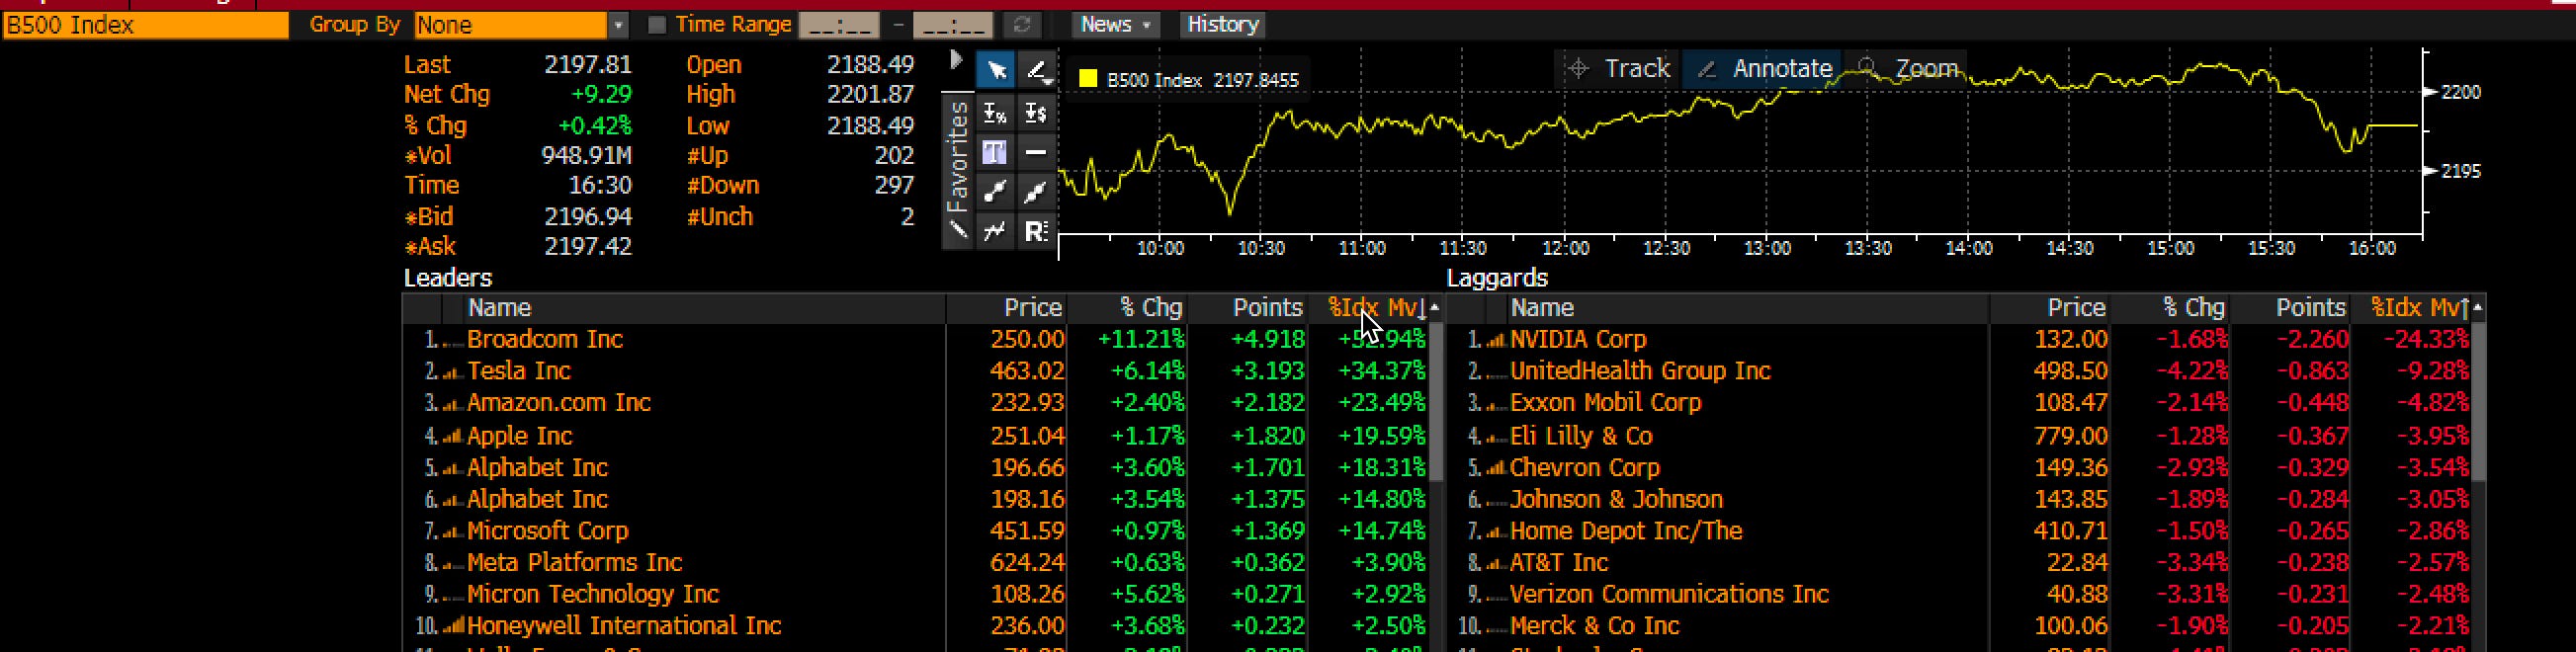Viewport: 2576px width, 652px height.
Task: Select the dollar change measure tool
Action: [x=1036, y=113]
